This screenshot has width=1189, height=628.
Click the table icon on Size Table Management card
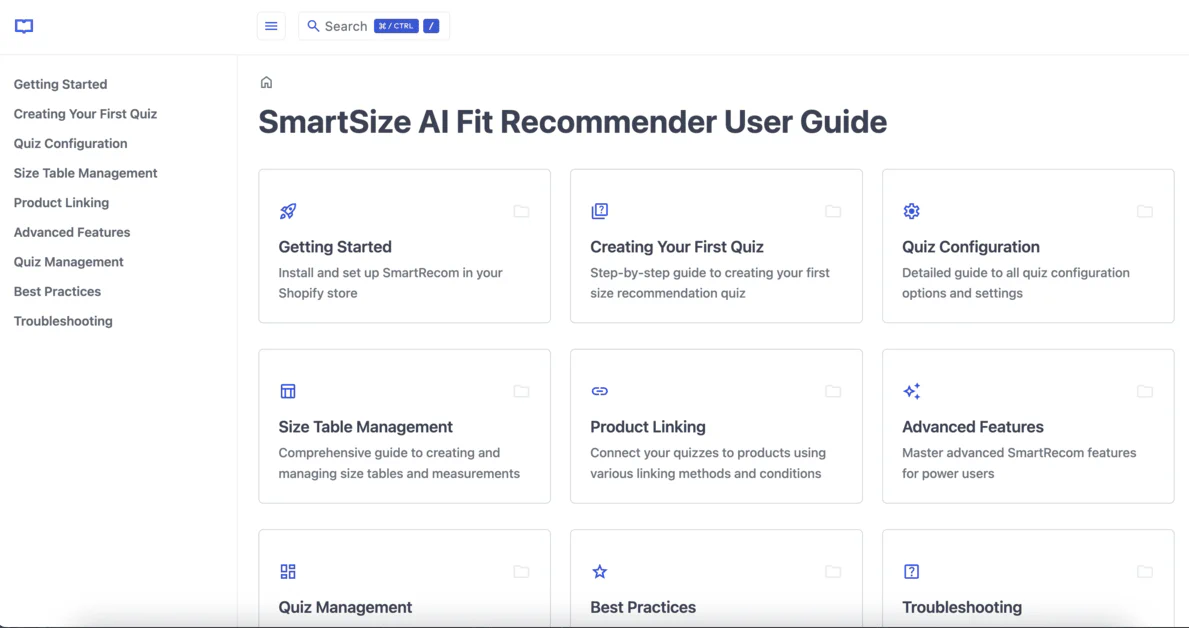click(x=288, y=391)
